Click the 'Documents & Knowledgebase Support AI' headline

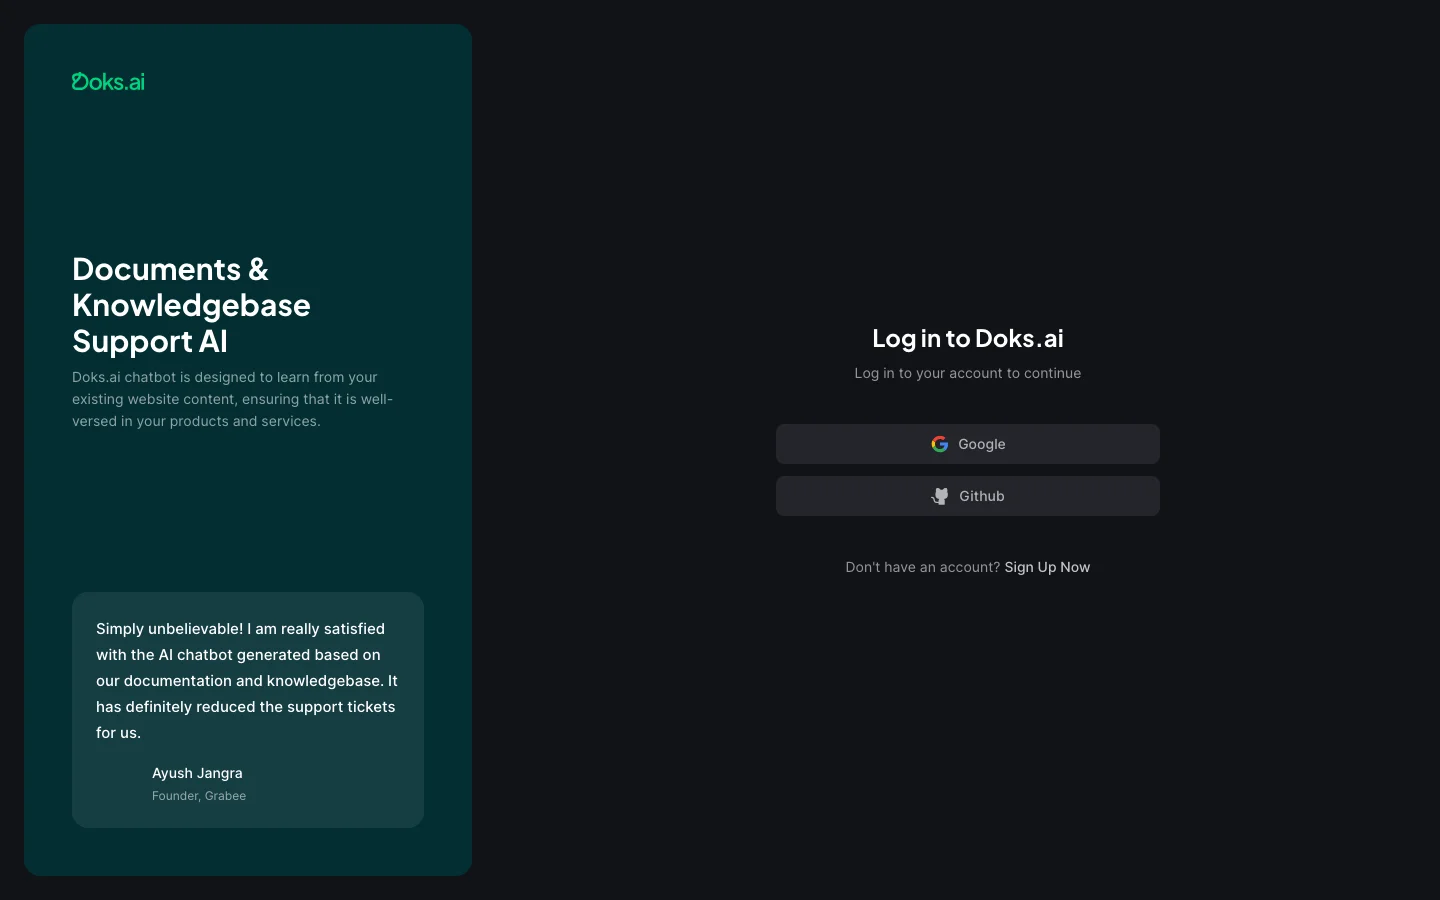point(191,305)
